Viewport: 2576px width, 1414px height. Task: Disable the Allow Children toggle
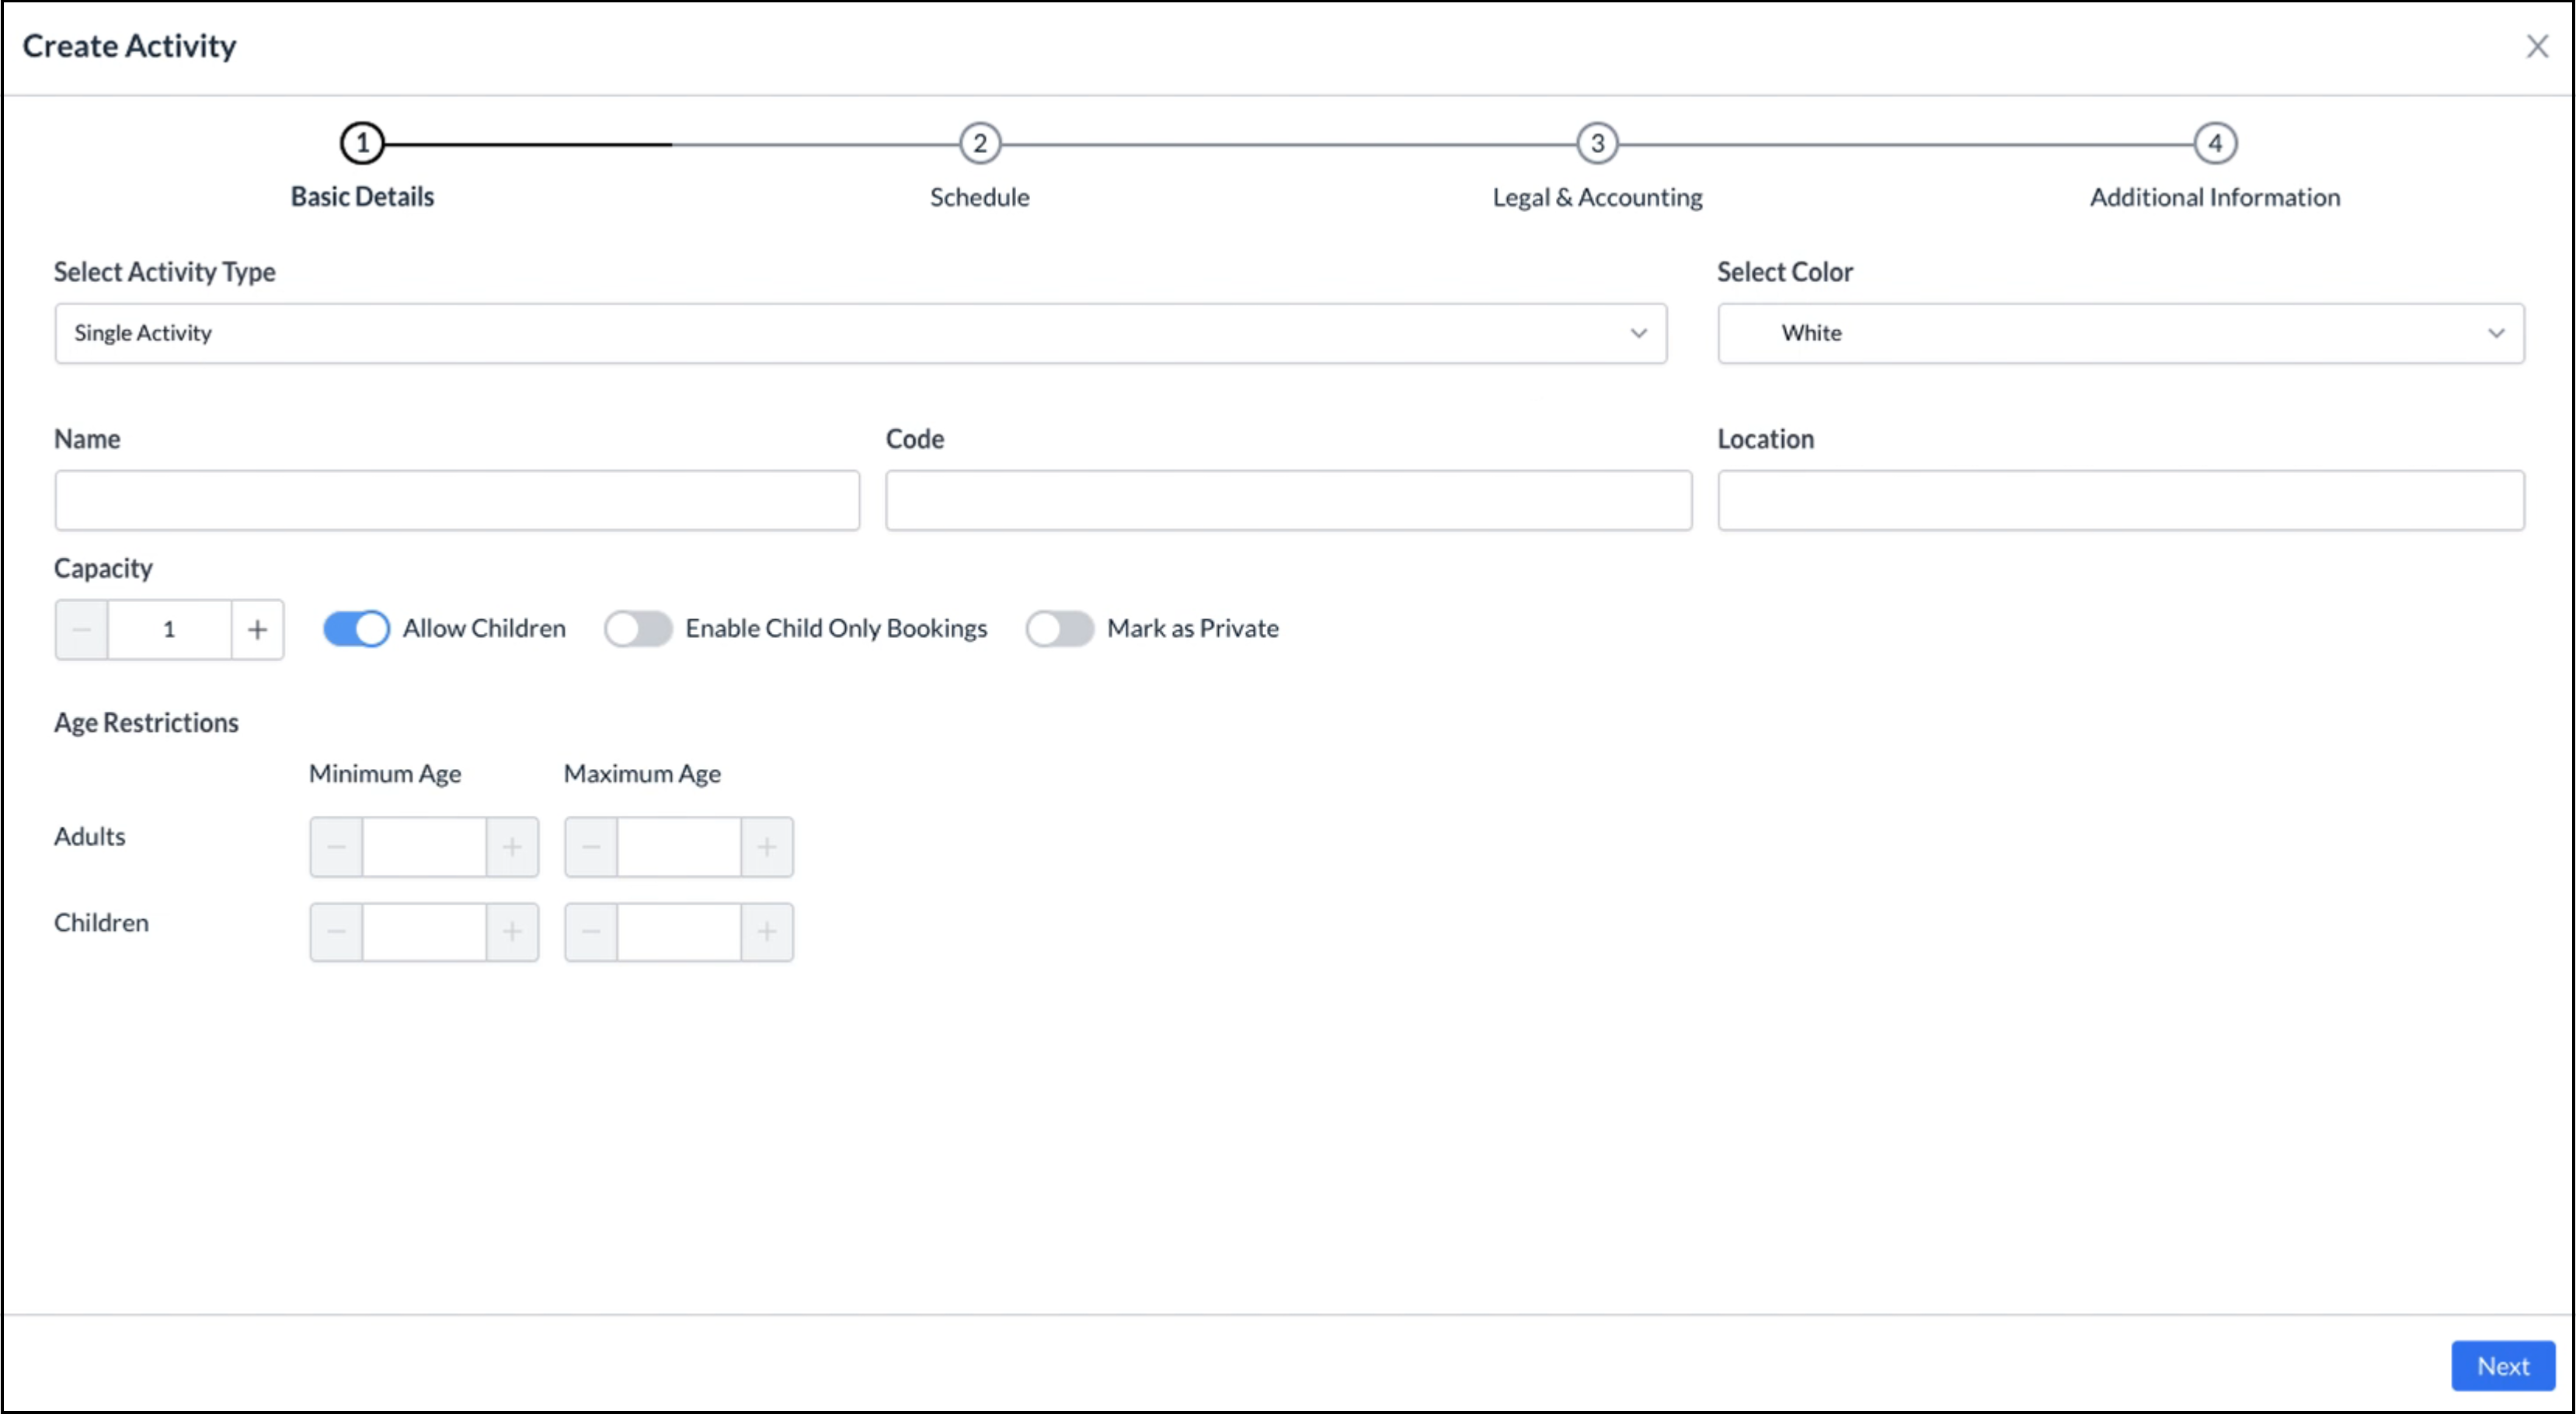click(355, 628)
